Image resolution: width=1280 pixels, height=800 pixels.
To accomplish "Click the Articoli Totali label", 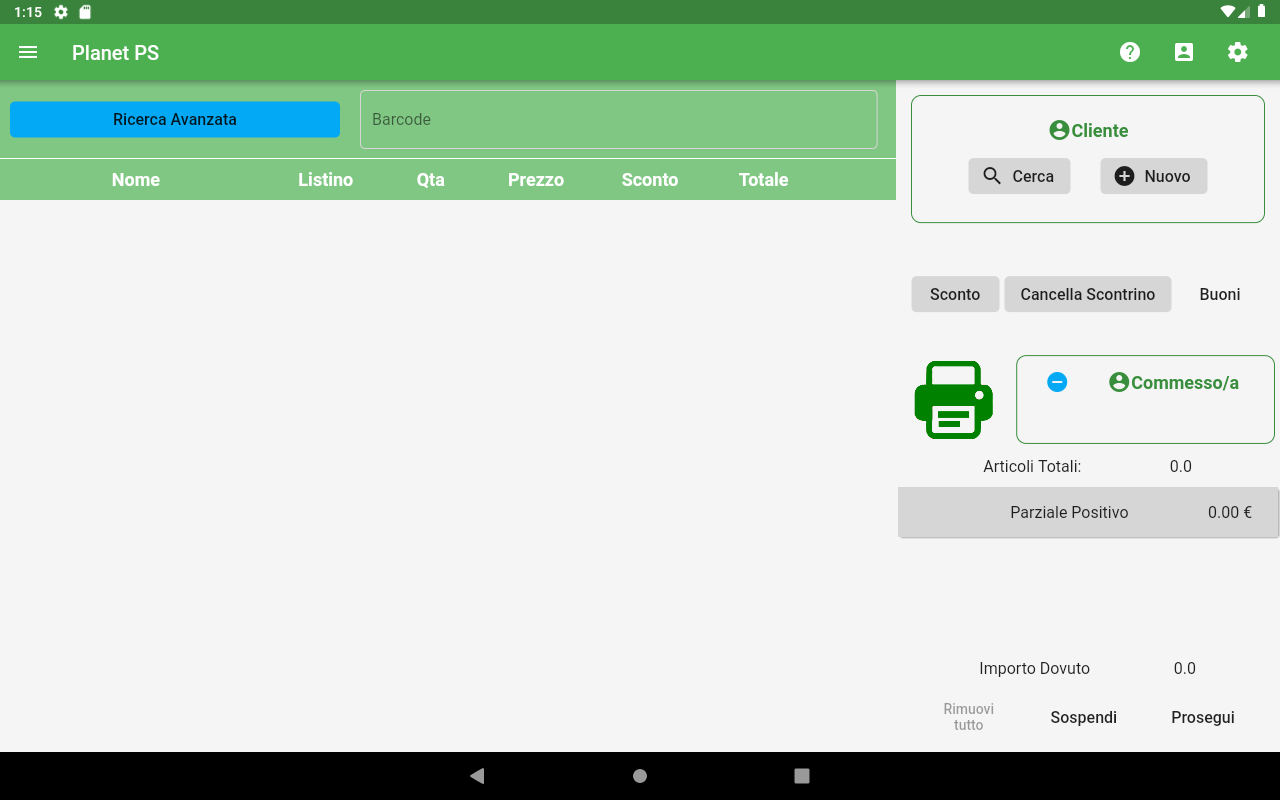I will click(1032, 466).
